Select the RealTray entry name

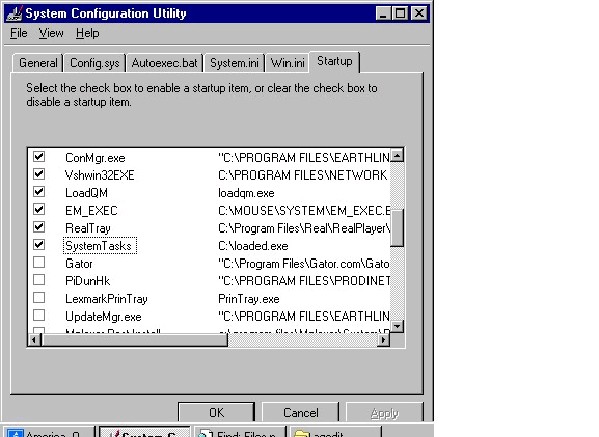[87, 228]
